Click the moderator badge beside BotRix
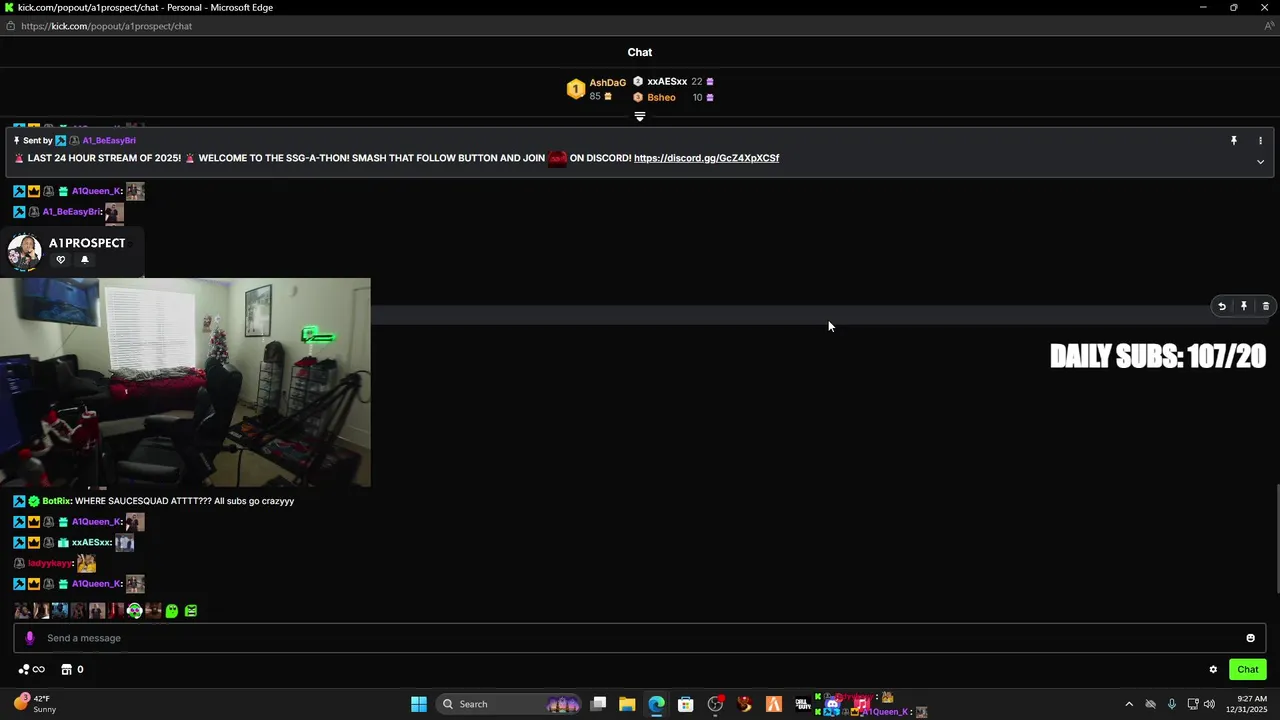The height and width of the screenshot is (720, 1280). (x=19, y=501)
